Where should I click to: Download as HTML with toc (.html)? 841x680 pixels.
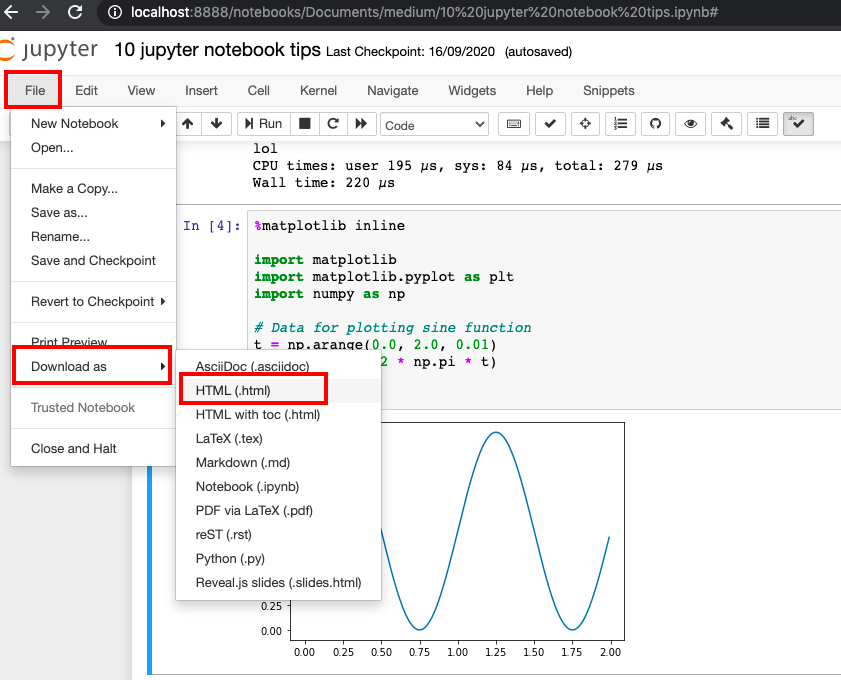pos(278,415)
